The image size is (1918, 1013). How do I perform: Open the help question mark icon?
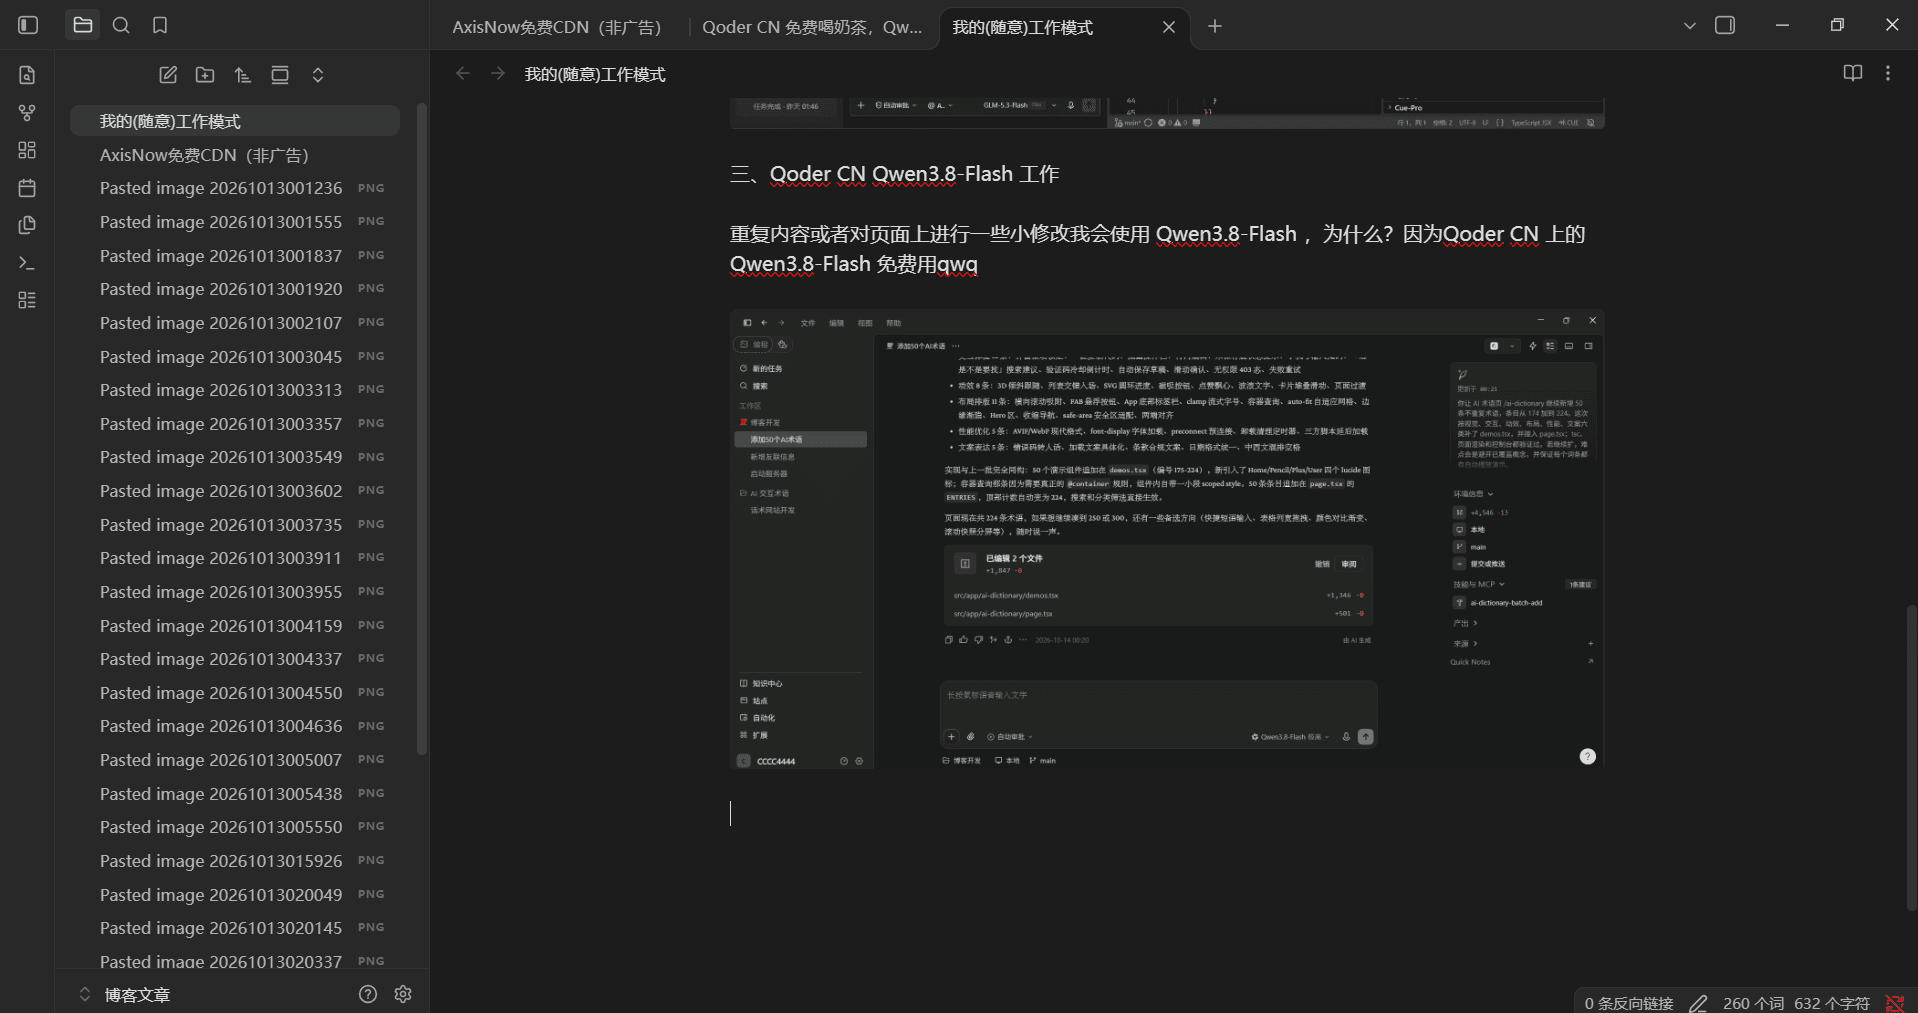tap(368, 994)
